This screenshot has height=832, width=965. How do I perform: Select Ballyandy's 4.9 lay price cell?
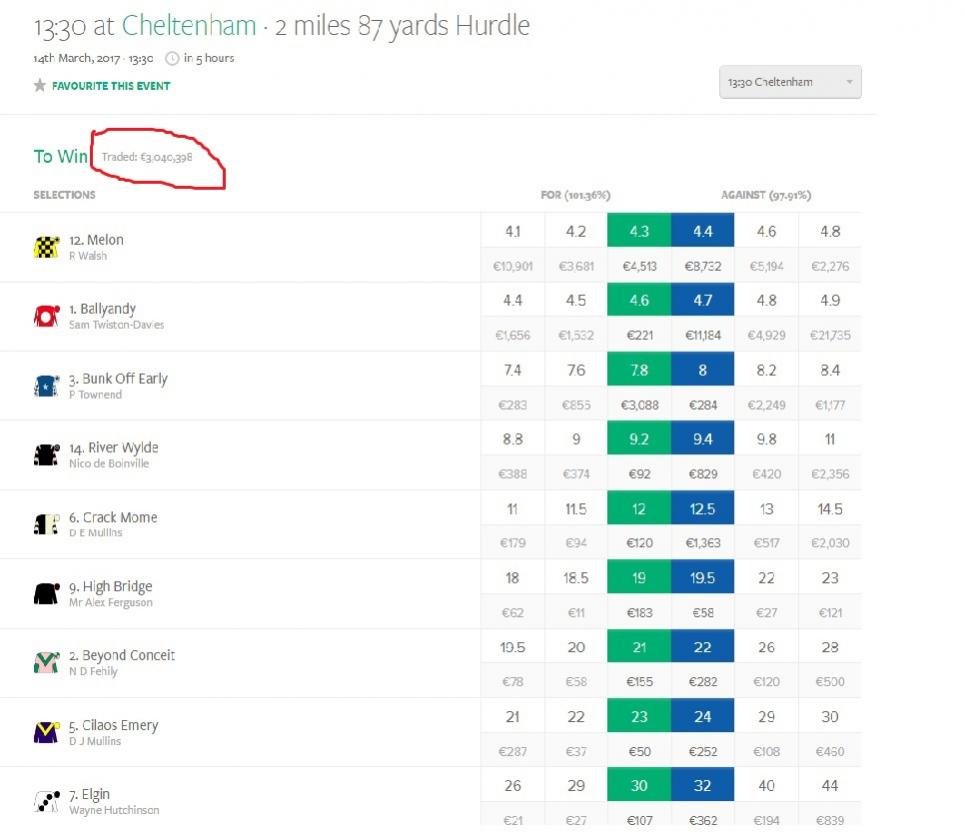pyautogui.click(x=830, y=300)
